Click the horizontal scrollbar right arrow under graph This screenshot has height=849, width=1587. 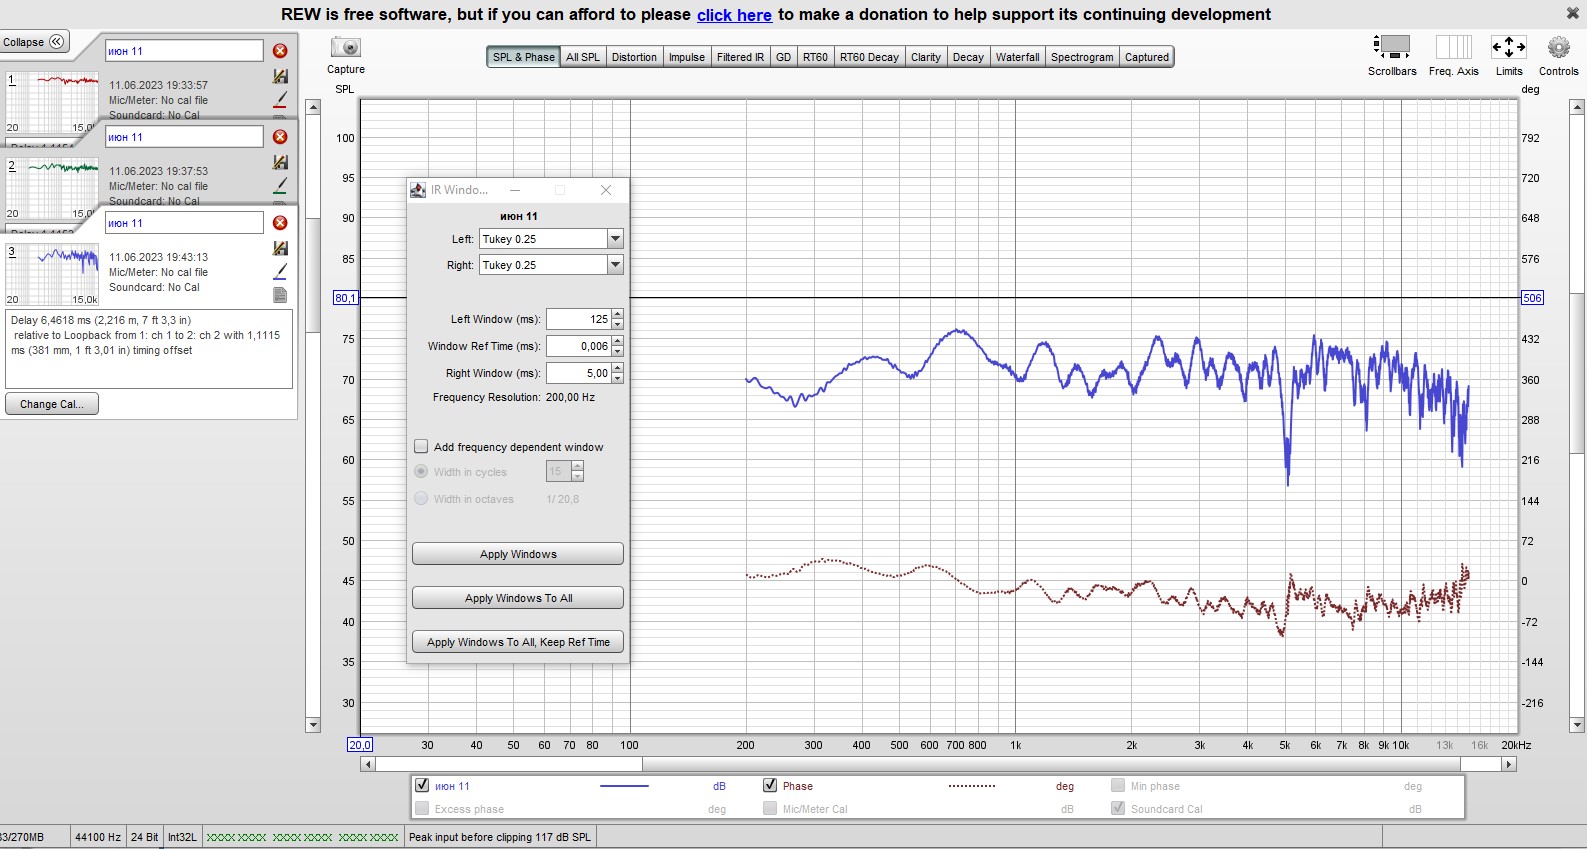1509,764
